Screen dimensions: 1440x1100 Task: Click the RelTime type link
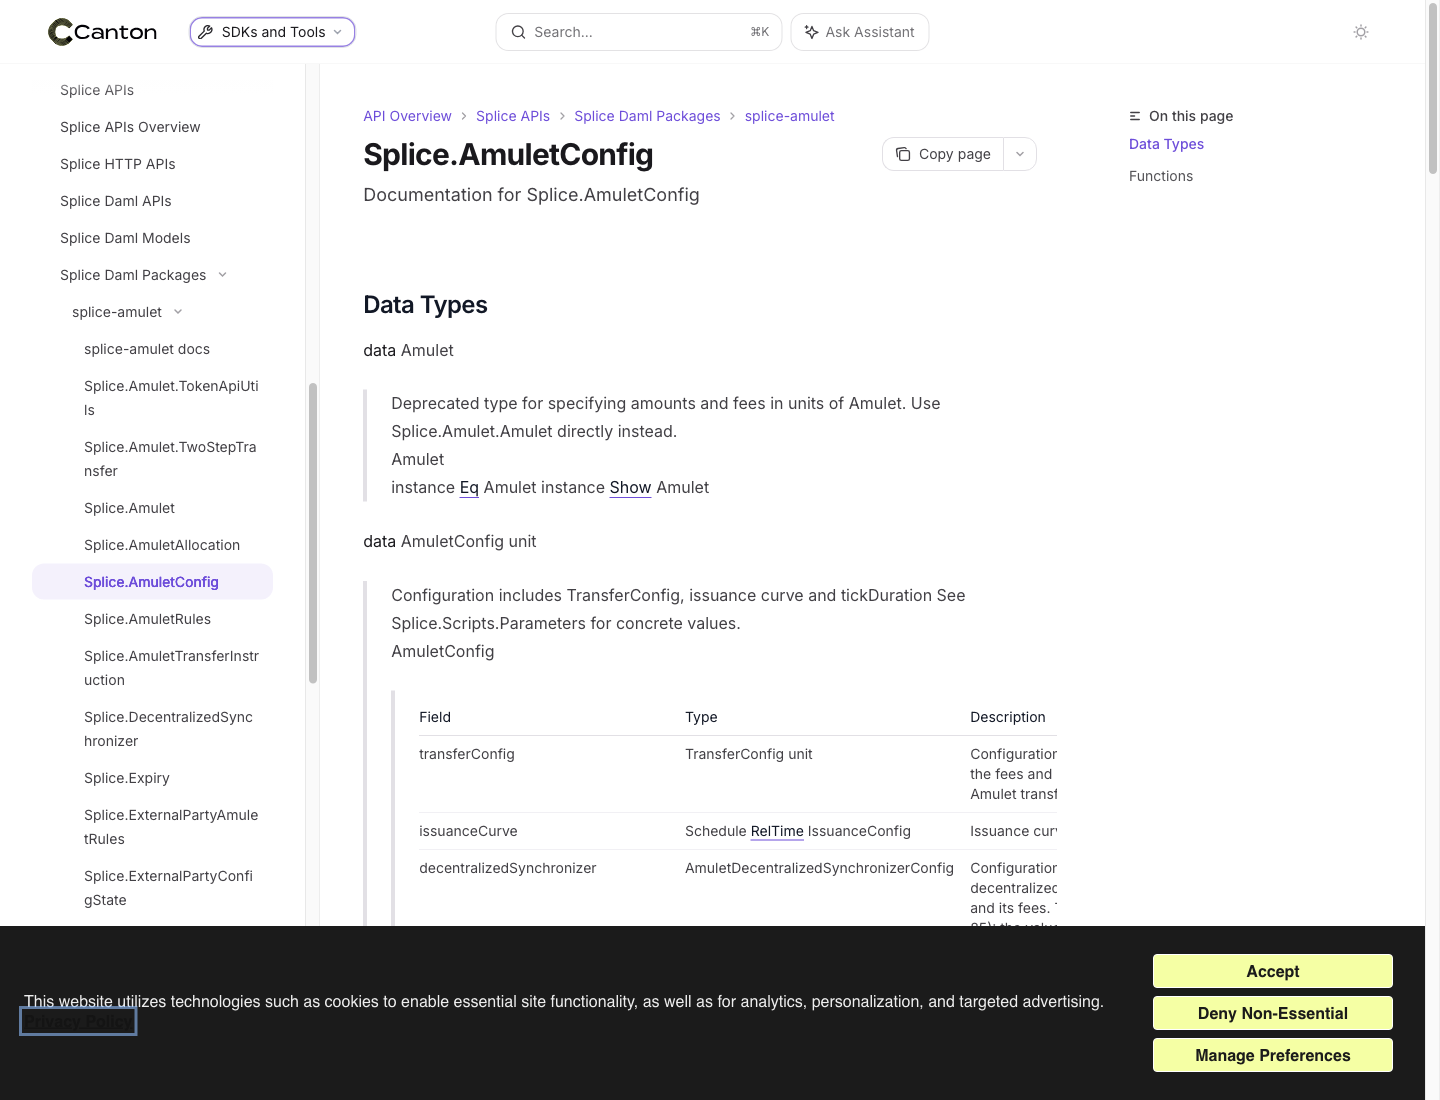click(x=777, y=831)
